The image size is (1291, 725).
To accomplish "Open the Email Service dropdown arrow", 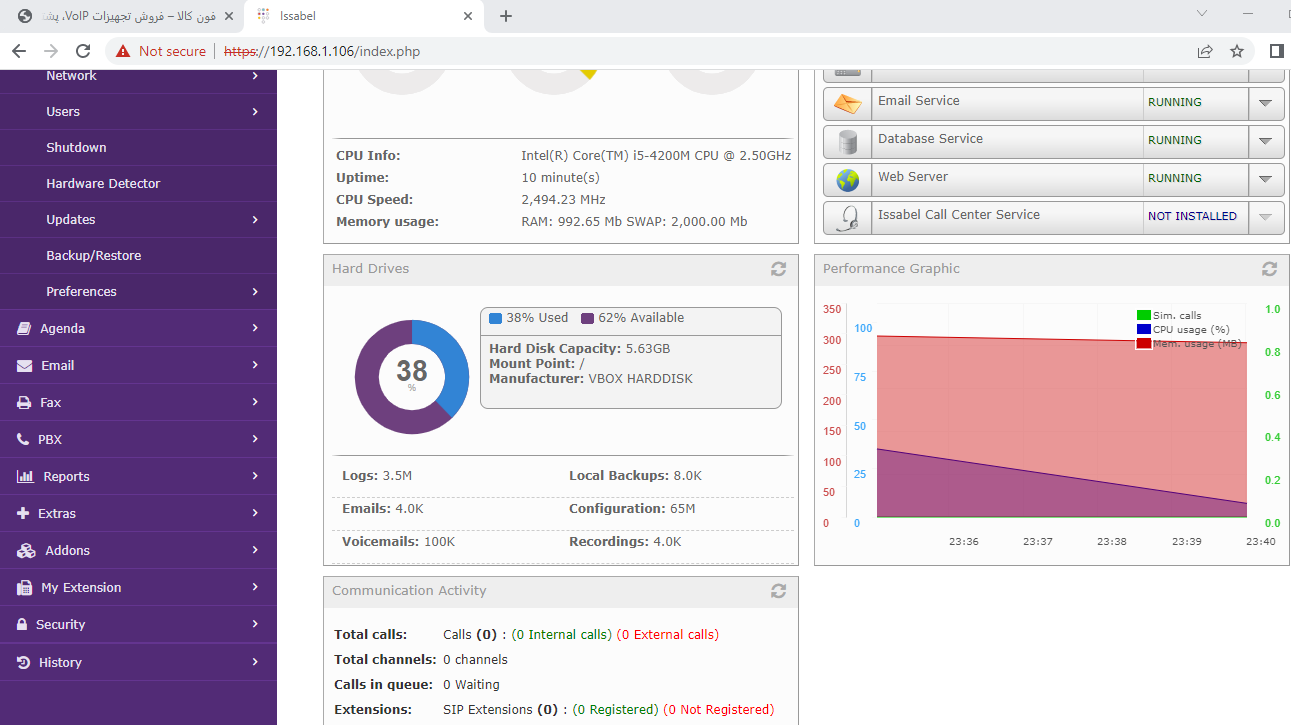I will coord(1266,103).
